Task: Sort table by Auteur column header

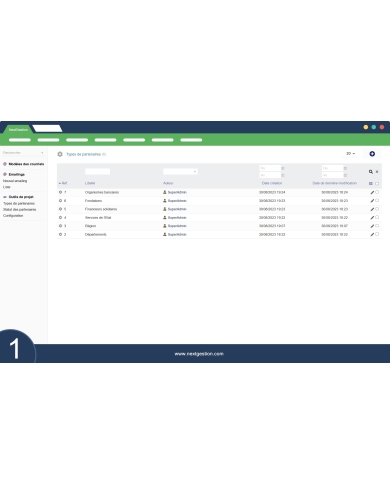Action: 168,183
